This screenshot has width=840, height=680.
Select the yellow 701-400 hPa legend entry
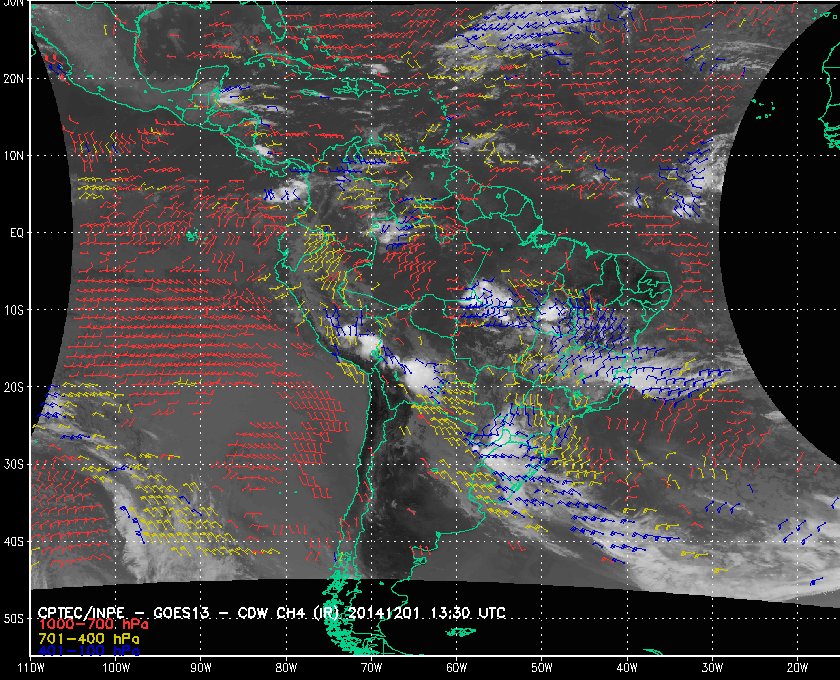click(x=88, y=639)
